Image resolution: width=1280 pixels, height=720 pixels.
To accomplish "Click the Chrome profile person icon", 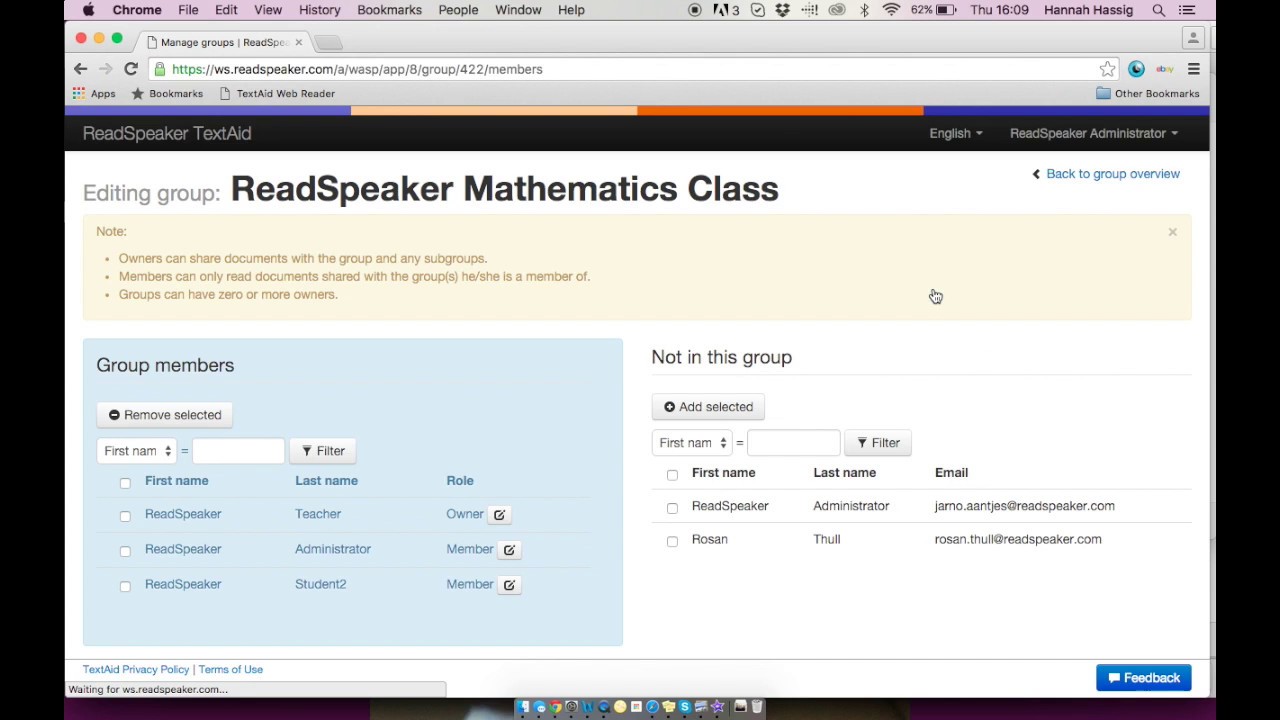I will (1193, 38).
